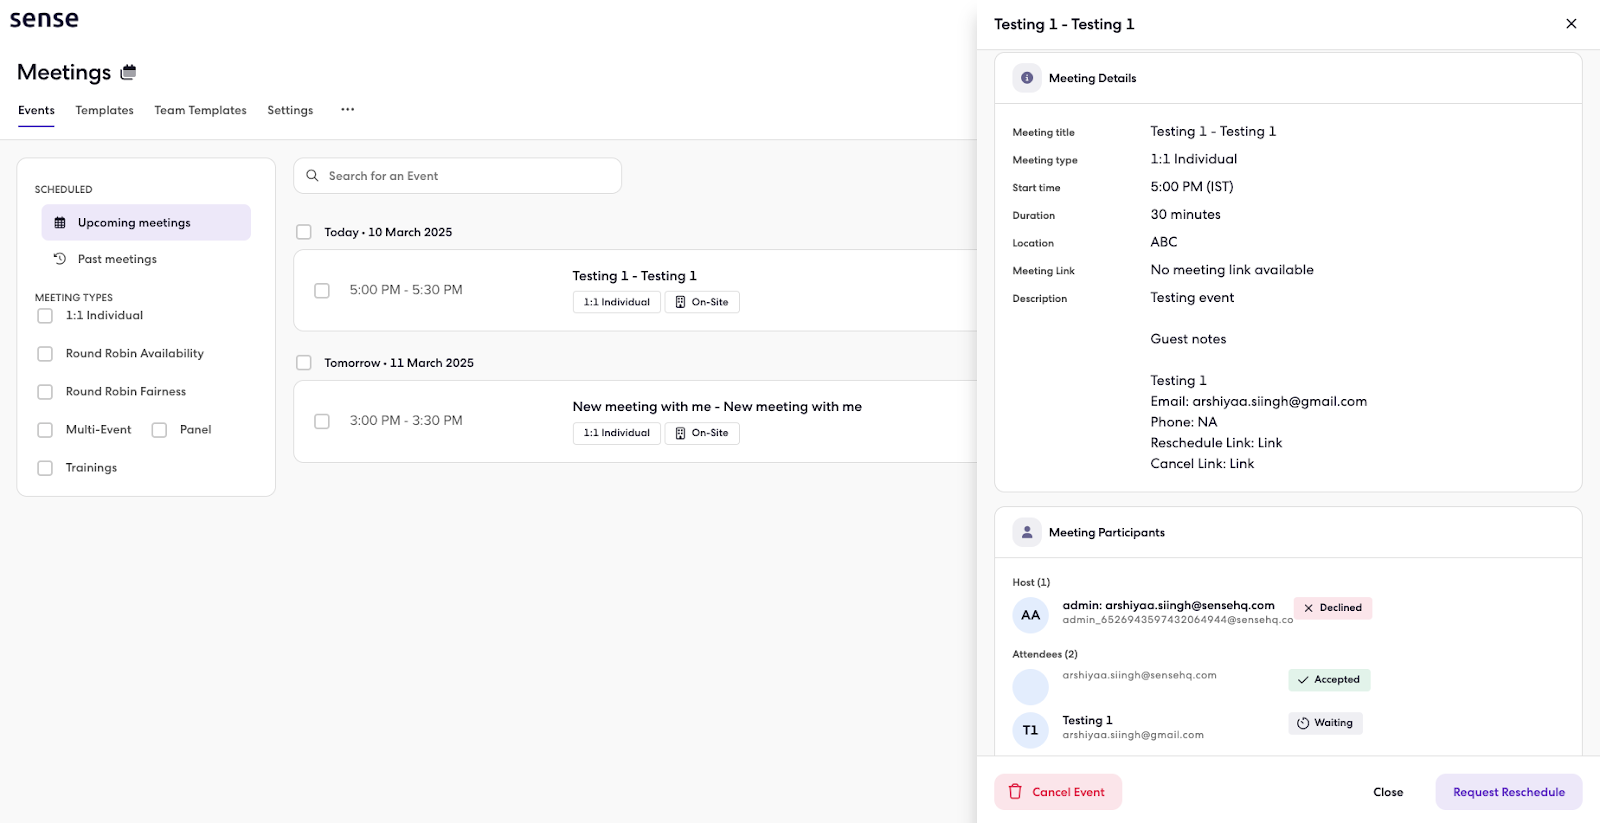Check the Round Robin Availability filter
Screen dimensions: 1600x823
[45, 354]
